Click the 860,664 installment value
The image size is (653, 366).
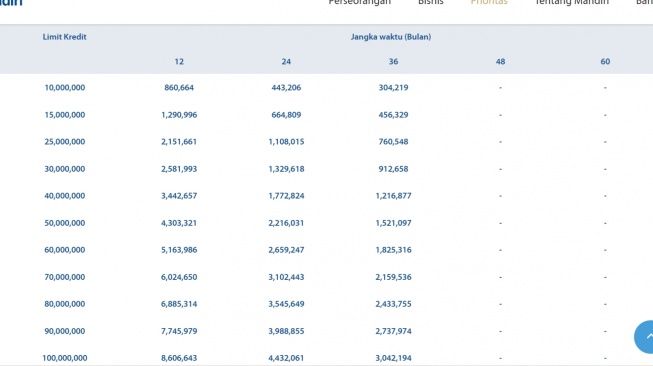[179, 87]
